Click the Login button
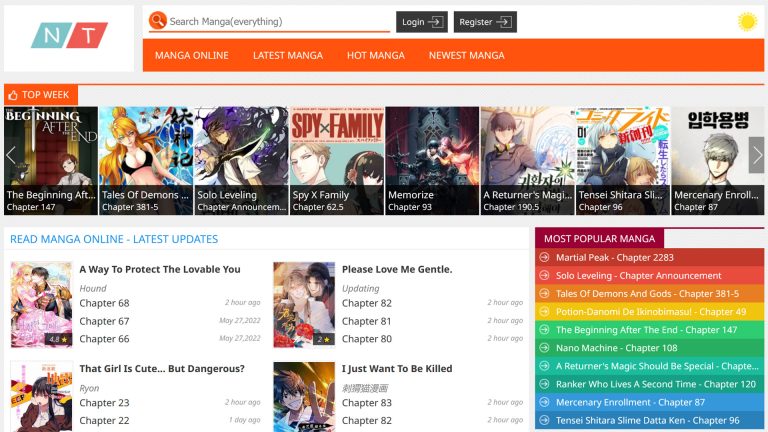768x432 pixels. pyautogui.click(x=422, y=22)
